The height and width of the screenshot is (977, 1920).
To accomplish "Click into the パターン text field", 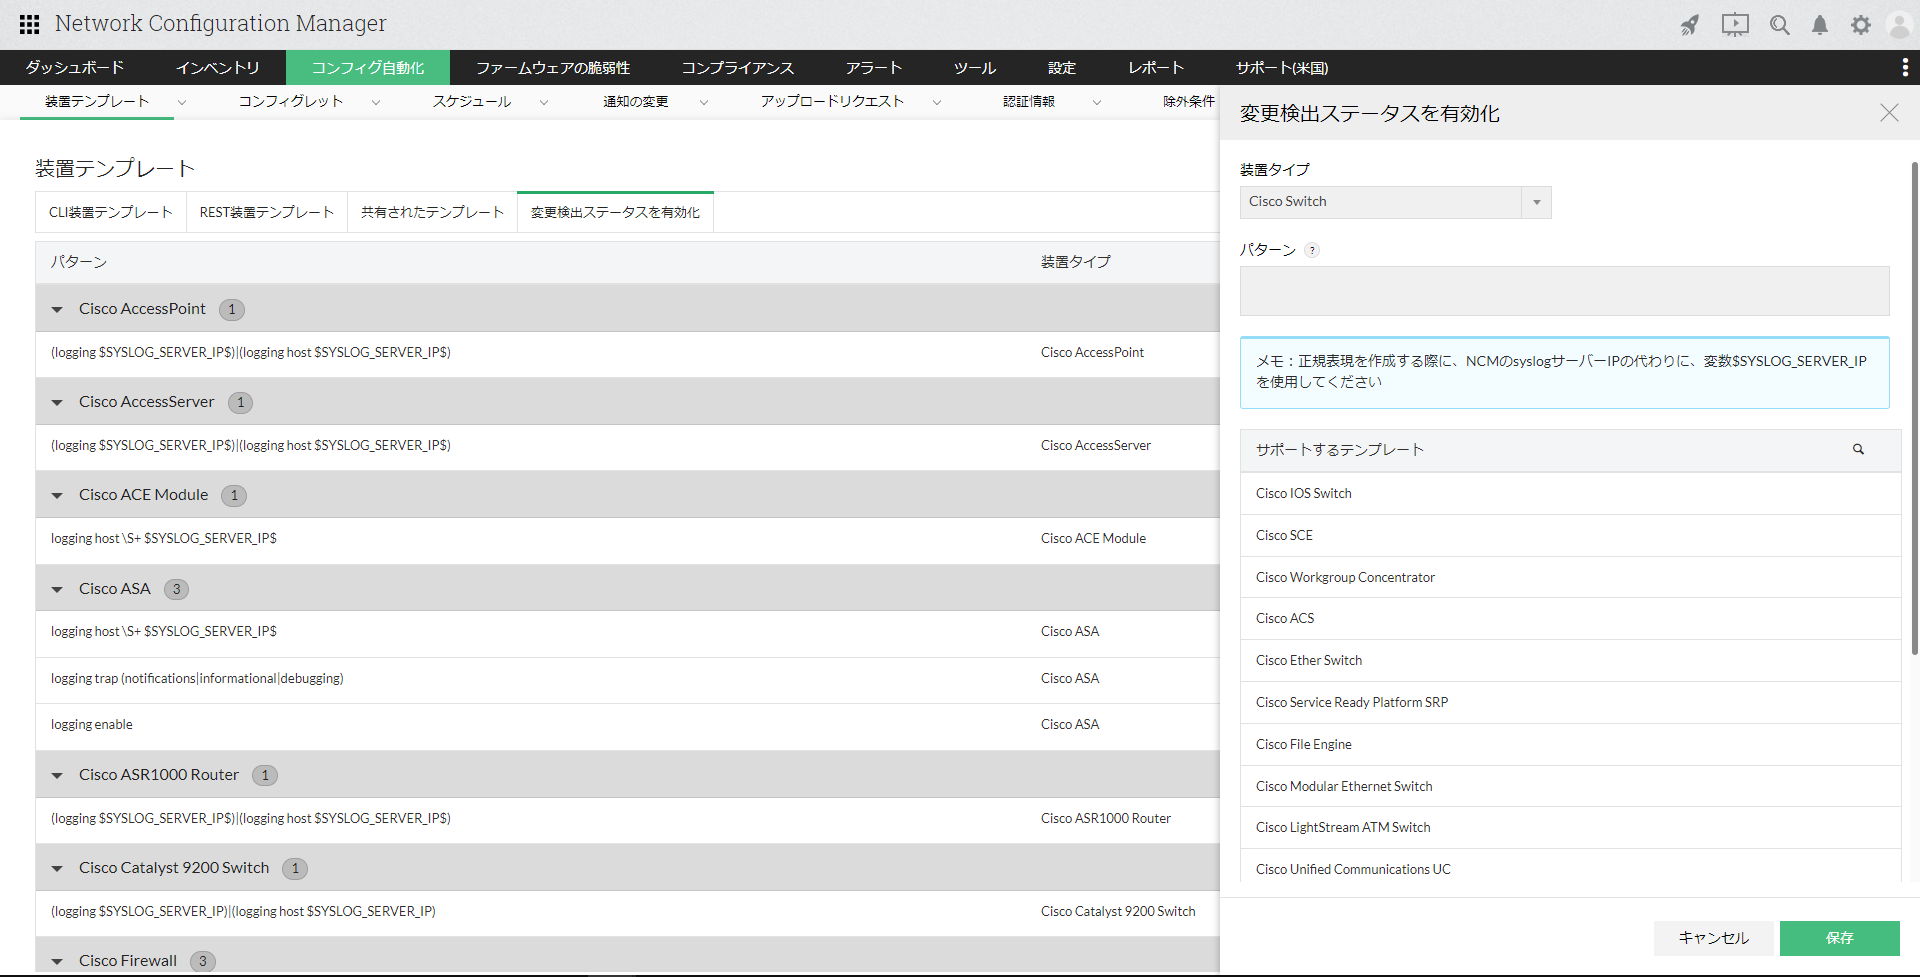I will coord(1564,291).
